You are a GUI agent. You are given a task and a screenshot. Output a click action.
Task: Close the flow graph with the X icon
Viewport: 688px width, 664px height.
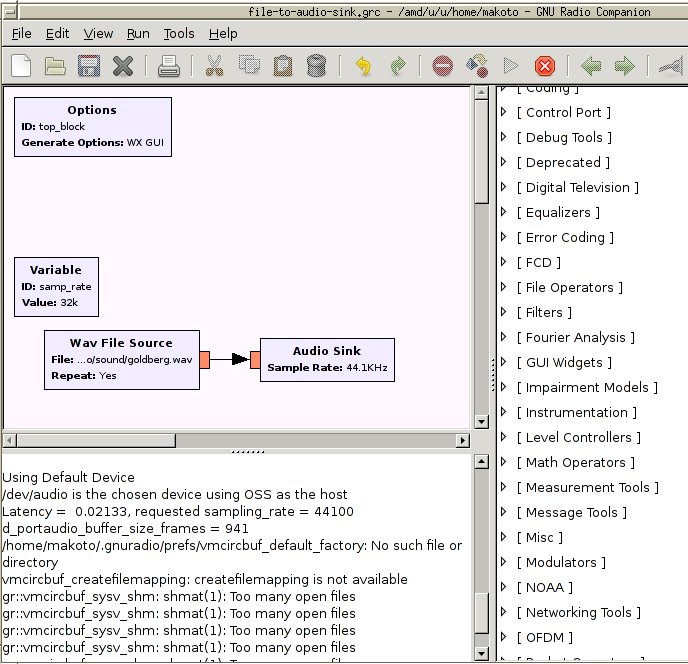[x=123, y=66]
